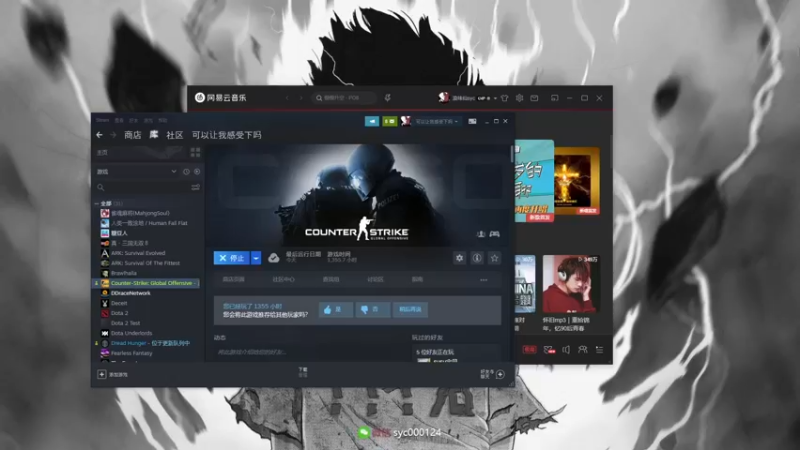The height and width of the screenshot is (450, 800).
Task: Select ARK: Survival Evolved in list
Action: (133, 253)
